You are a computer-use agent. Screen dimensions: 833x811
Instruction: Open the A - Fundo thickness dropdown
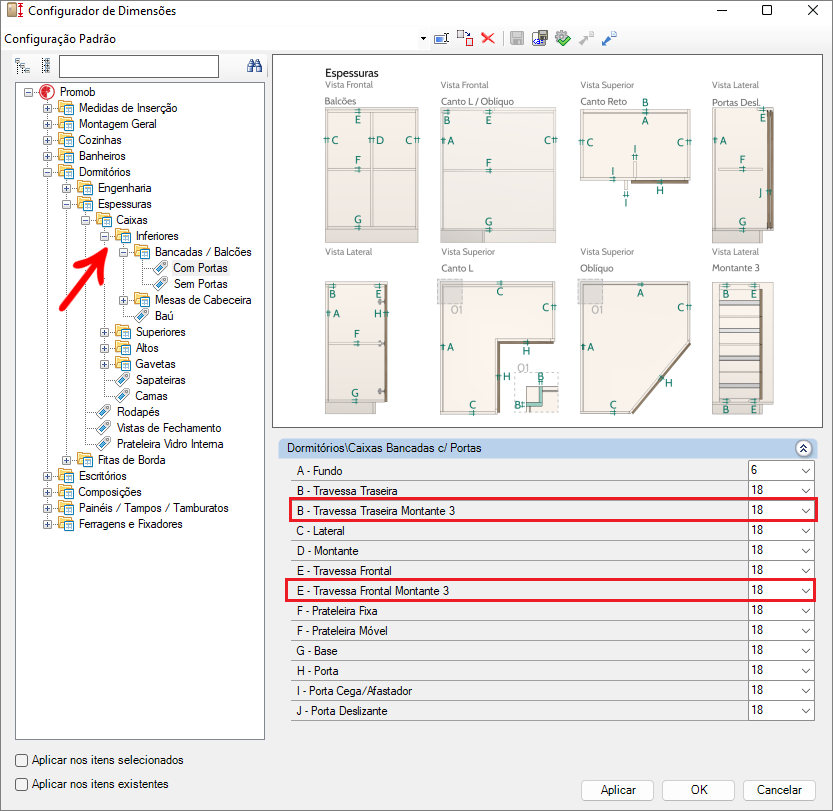[805, 470]
